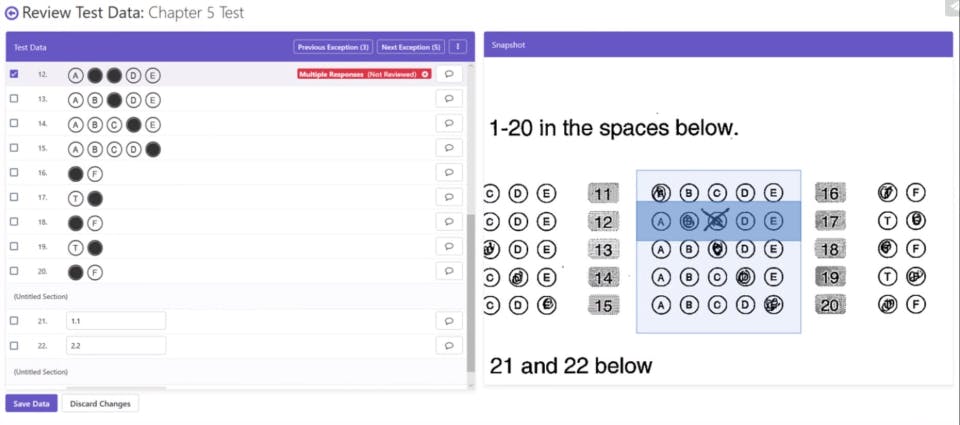Uncheck the checkbox for question 12
The image size is (960, 425).
pyautogui.click(x=14, y=74)
